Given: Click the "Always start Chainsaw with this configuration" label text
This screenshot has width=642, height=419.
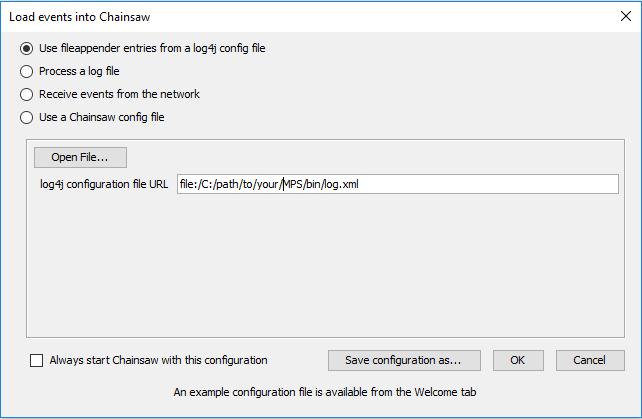Looking at the screenshot, I should (158, 360).
